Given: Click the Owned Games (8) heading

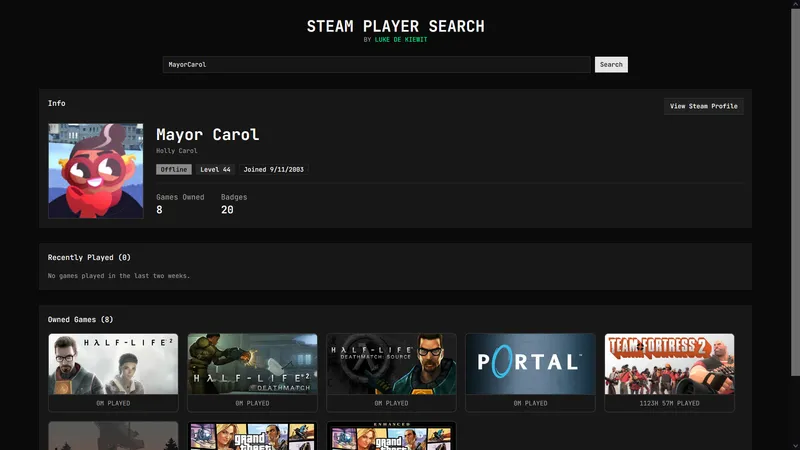Looking at the screenshot, I should (81, 320).
